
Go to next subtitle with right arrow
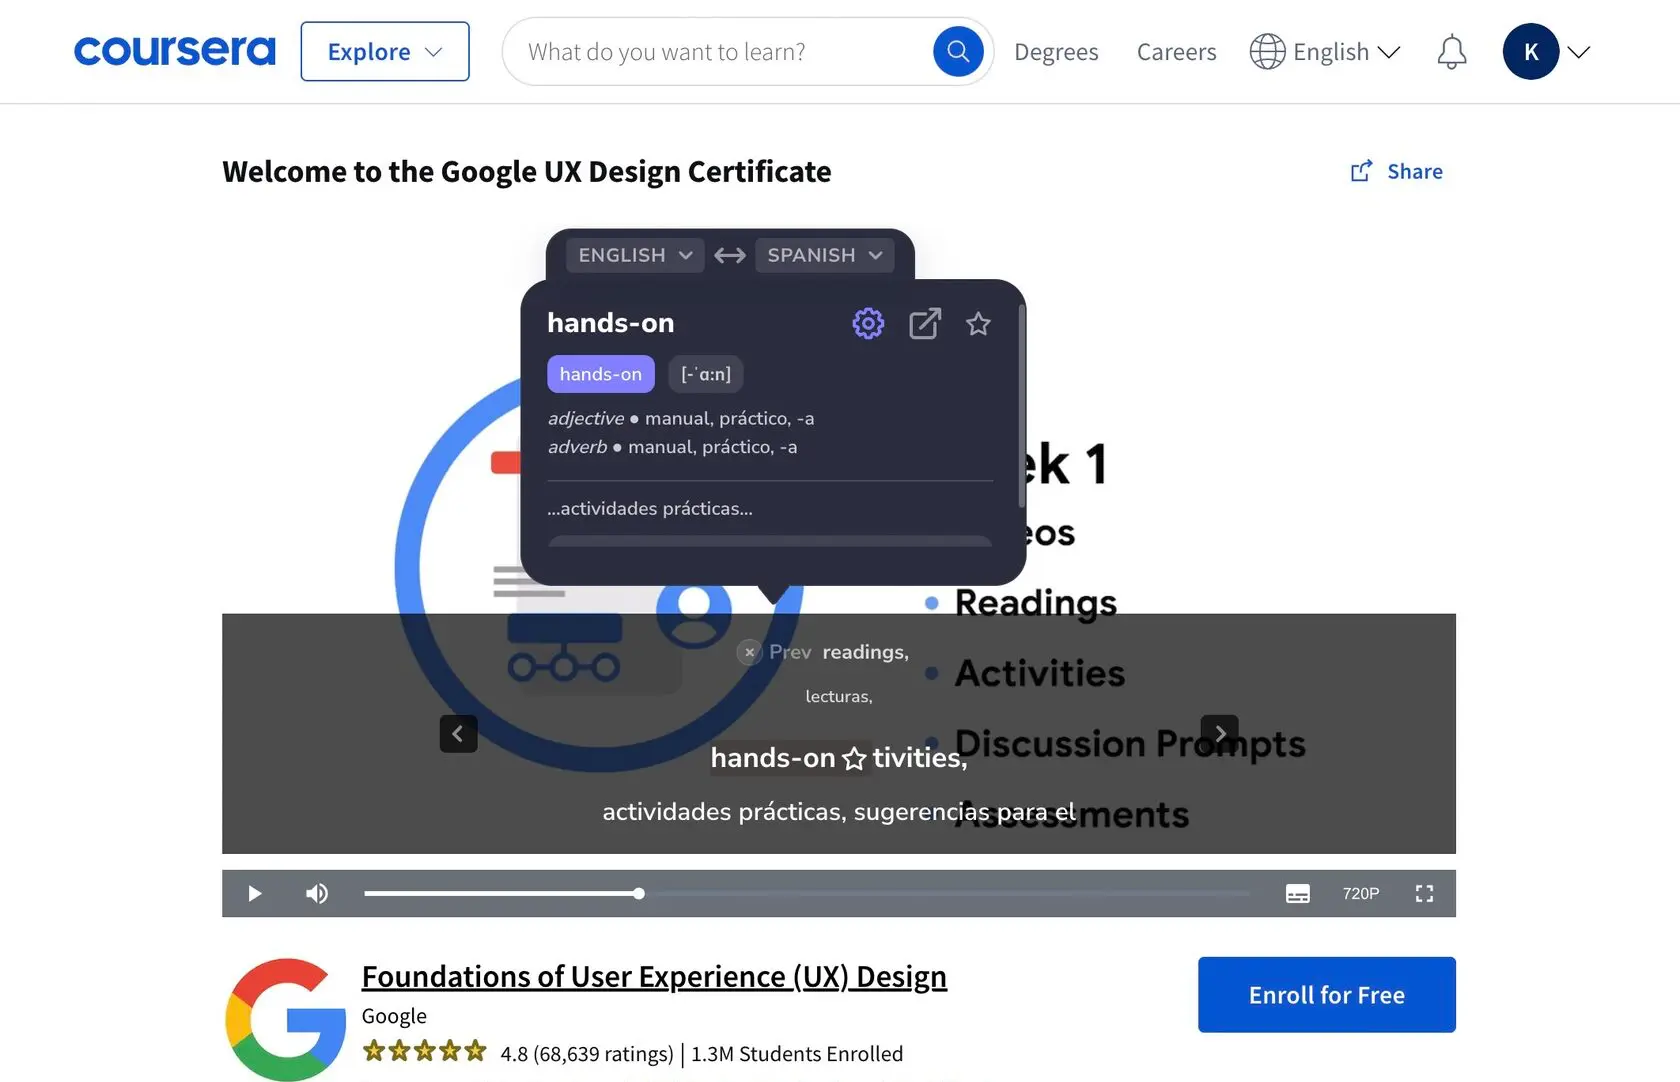click(1220, 733)
